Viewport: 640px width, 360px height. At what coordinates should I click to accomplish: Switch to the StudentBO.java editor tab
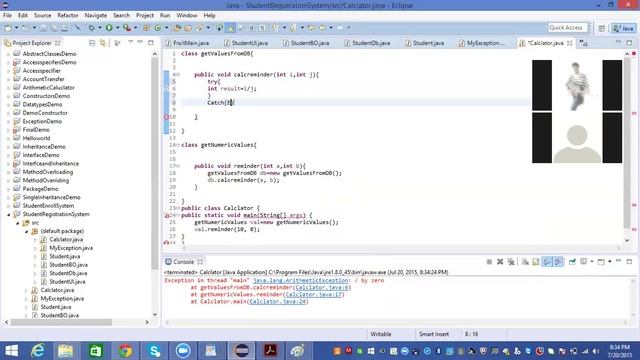(x=307, y=43)
